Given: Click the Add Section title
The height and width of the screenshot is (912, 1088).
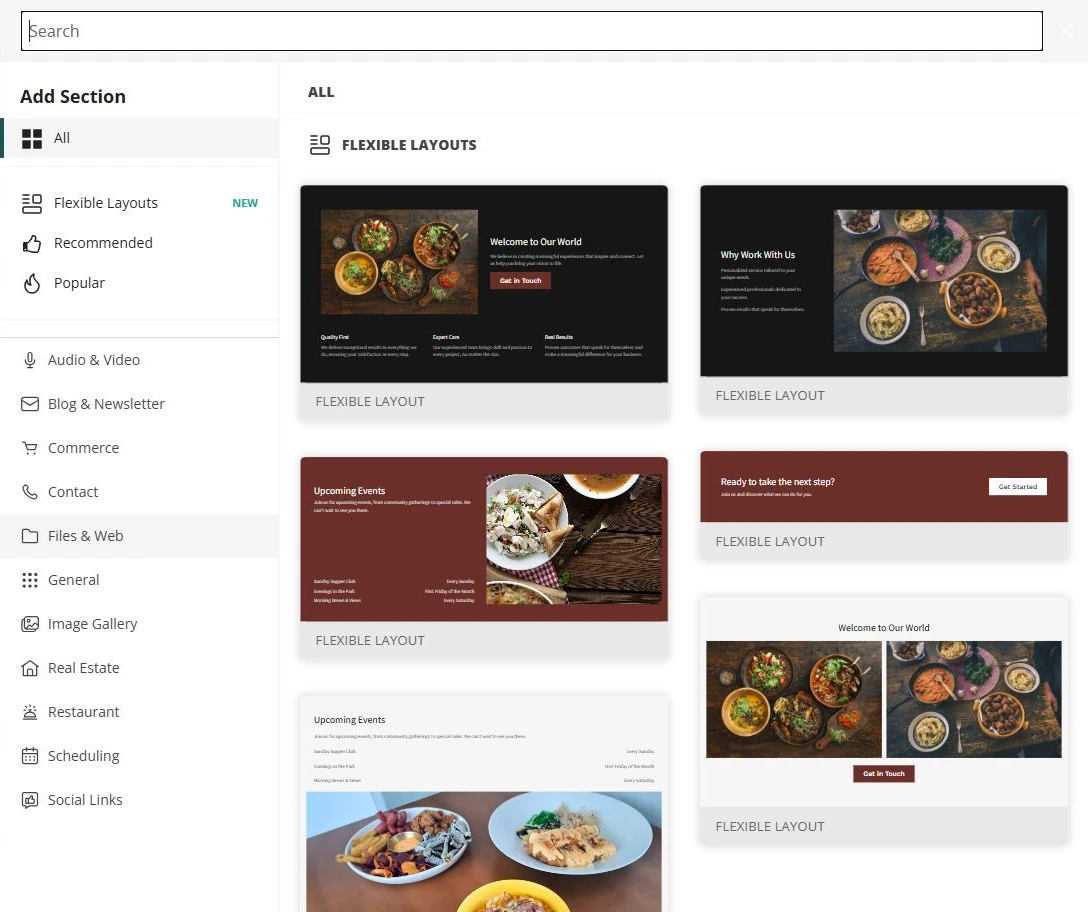Looking at the screenshot, I should 73,96.
